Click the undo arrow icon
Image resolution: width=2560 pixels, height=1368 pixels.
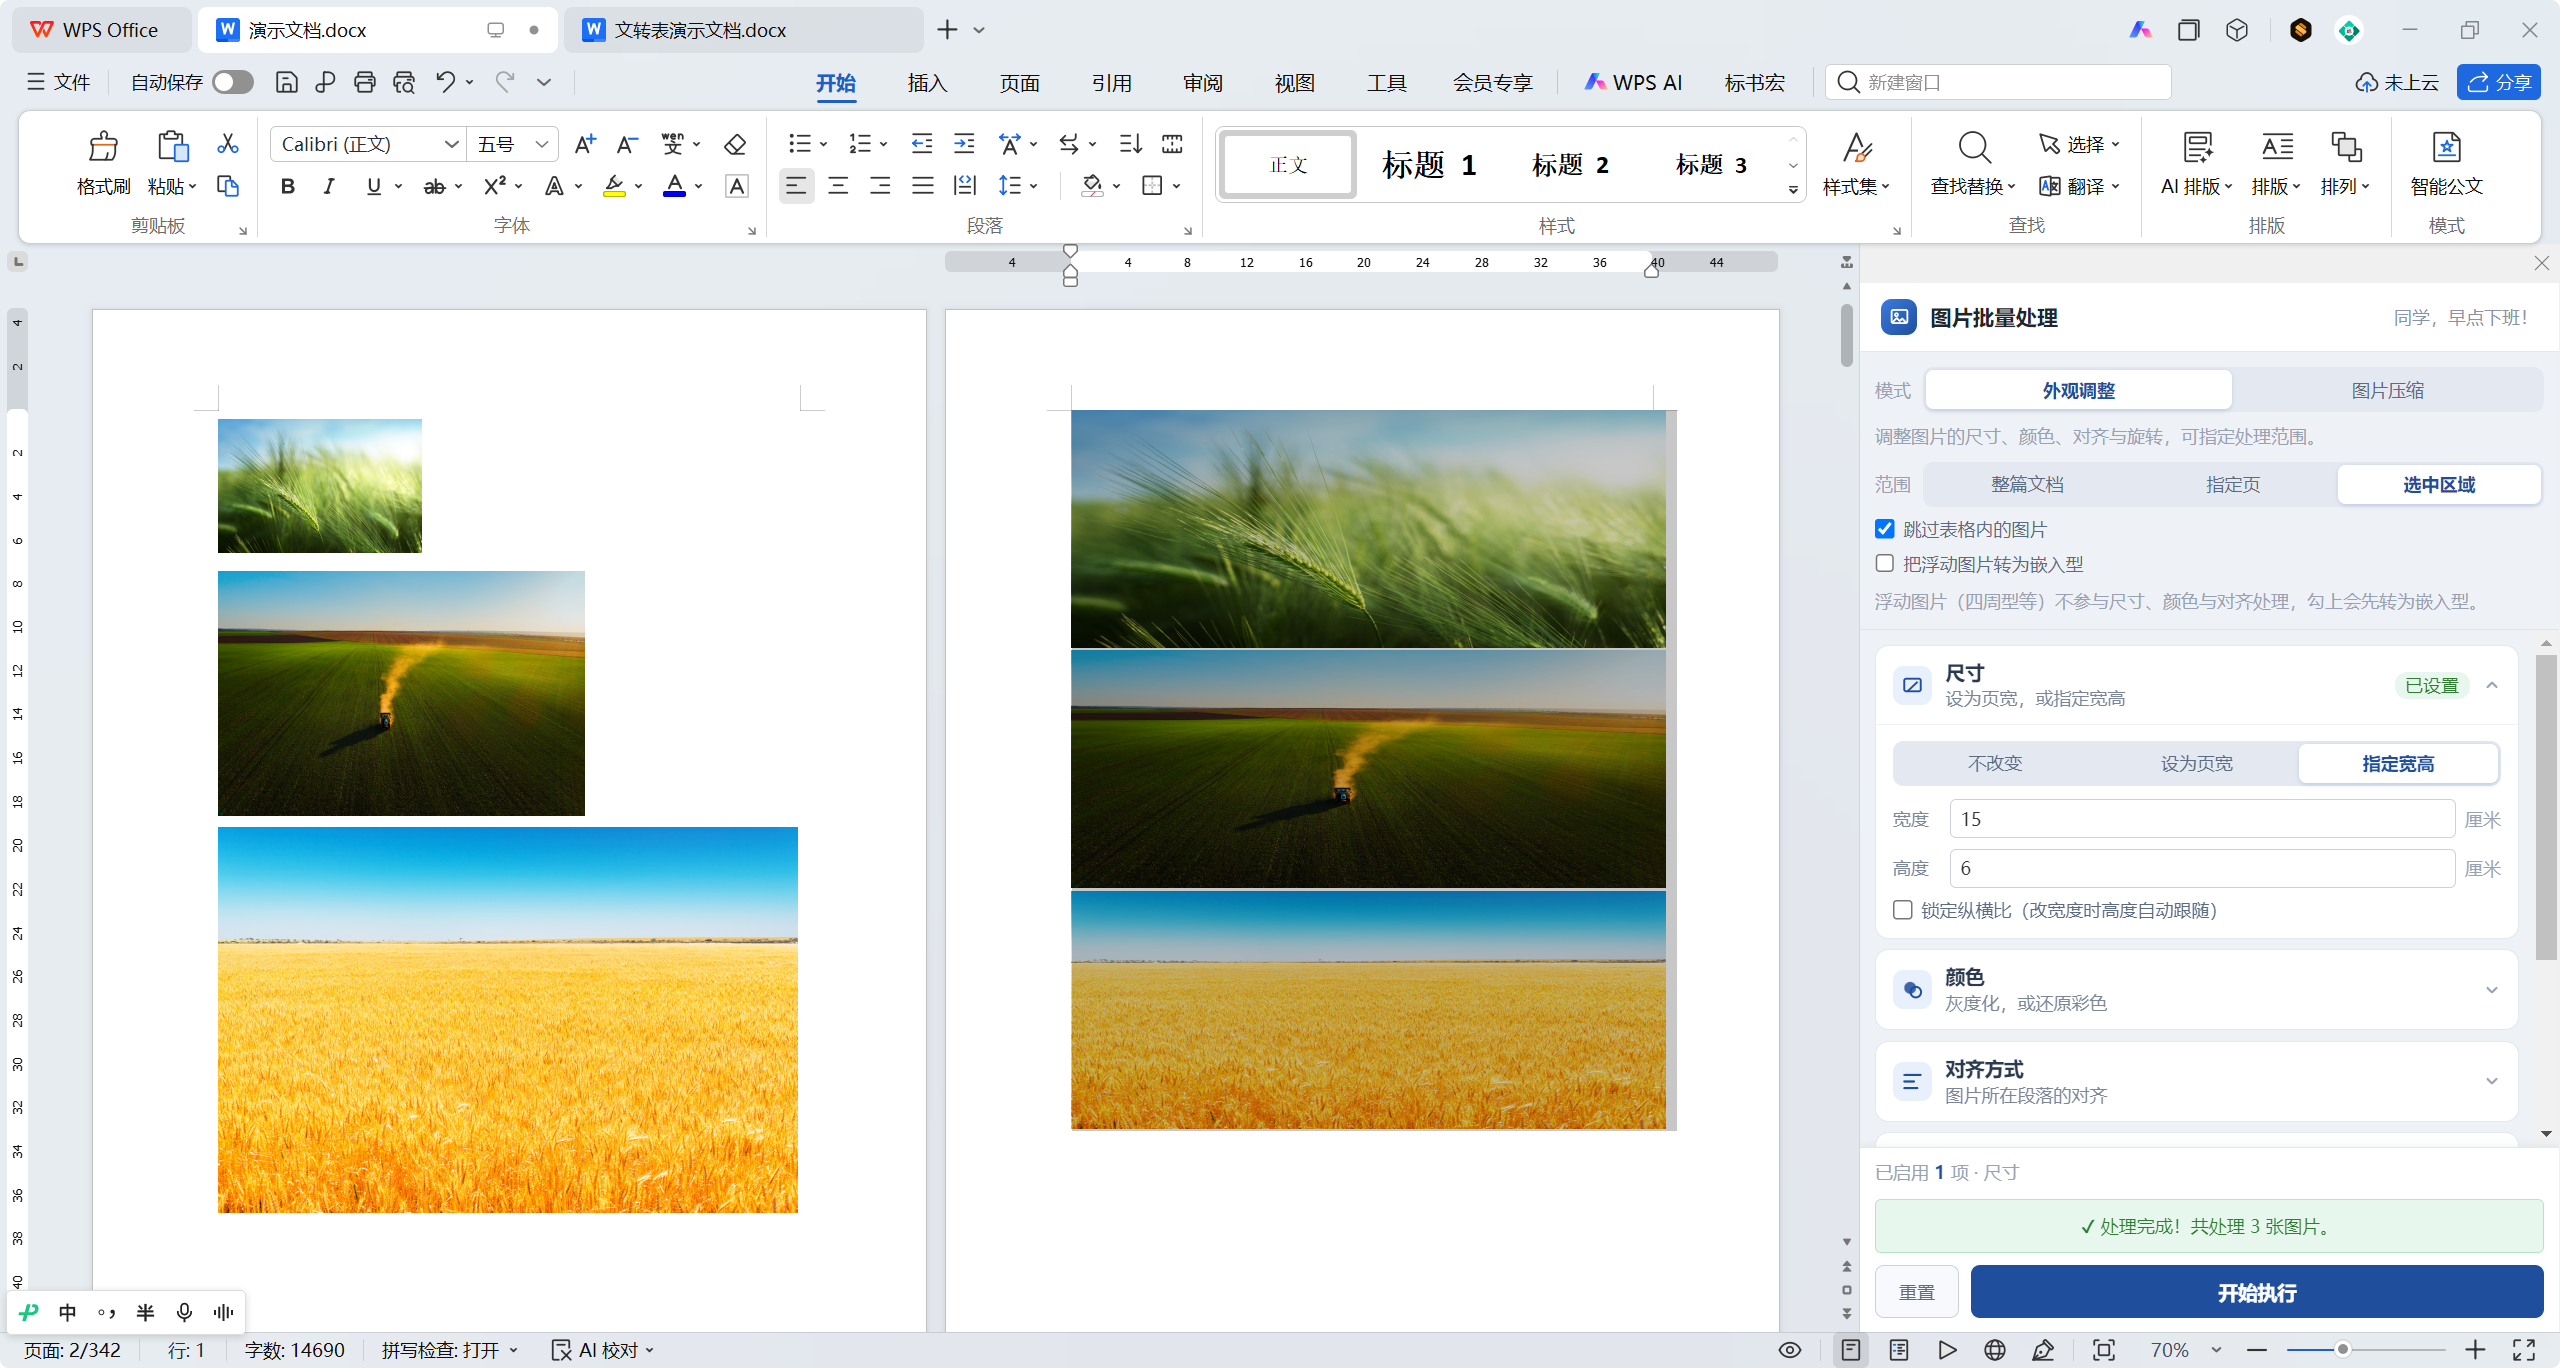446,82
